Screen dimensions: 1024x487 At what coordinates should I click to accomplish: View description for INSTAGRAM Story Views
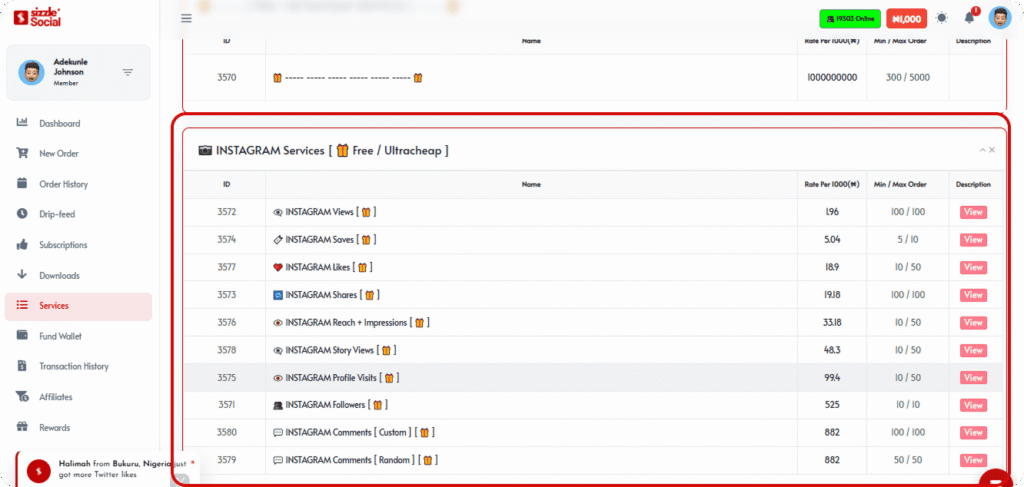(x=973, y=350)
